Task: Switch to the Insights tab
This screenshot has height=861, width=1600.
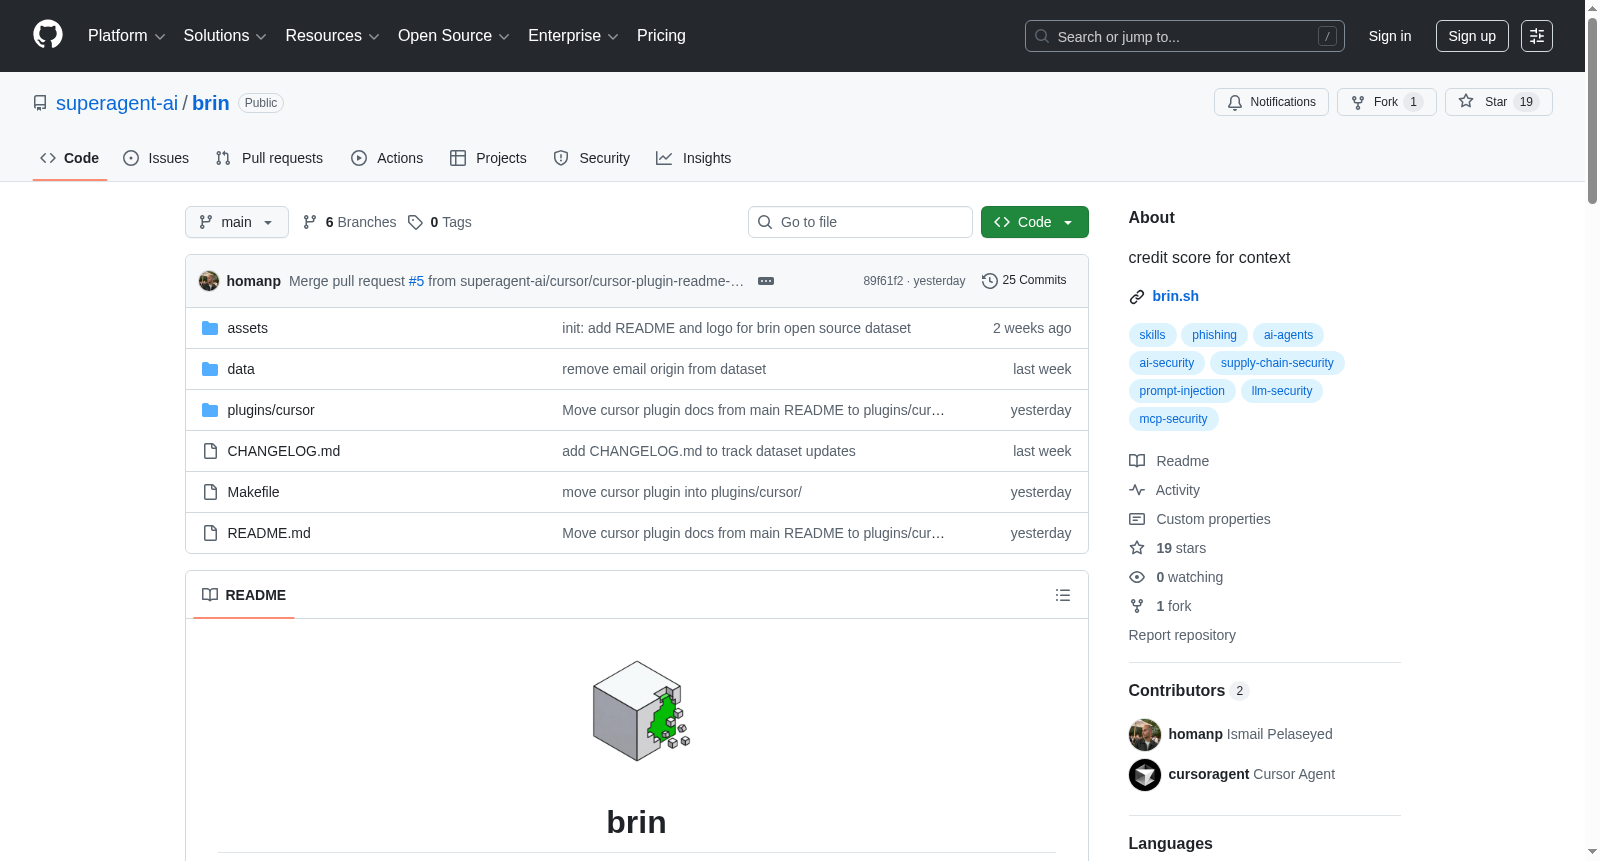Action: [x=694, y=158]
